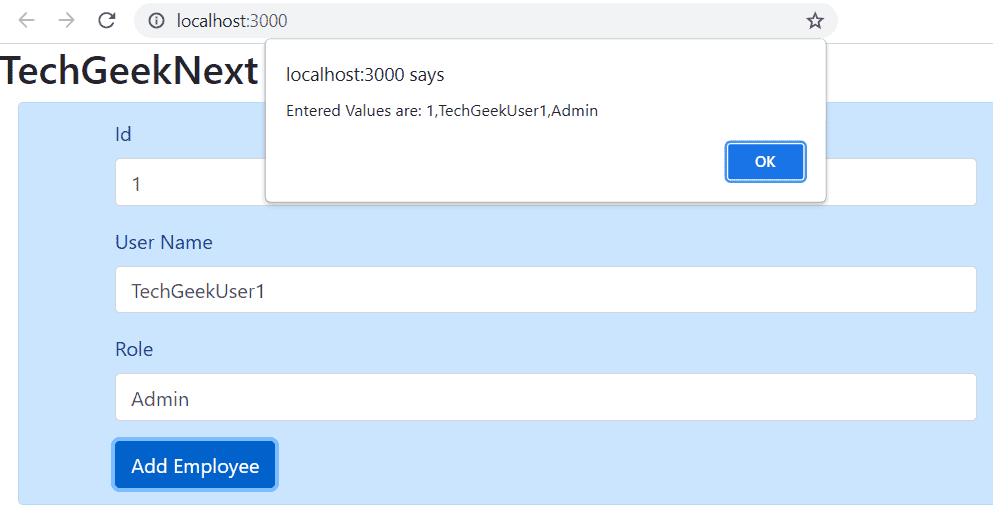The width and height of the screenshot is (993, 518).
Task: Click the browser back arrow
Action: coord(26,20)
